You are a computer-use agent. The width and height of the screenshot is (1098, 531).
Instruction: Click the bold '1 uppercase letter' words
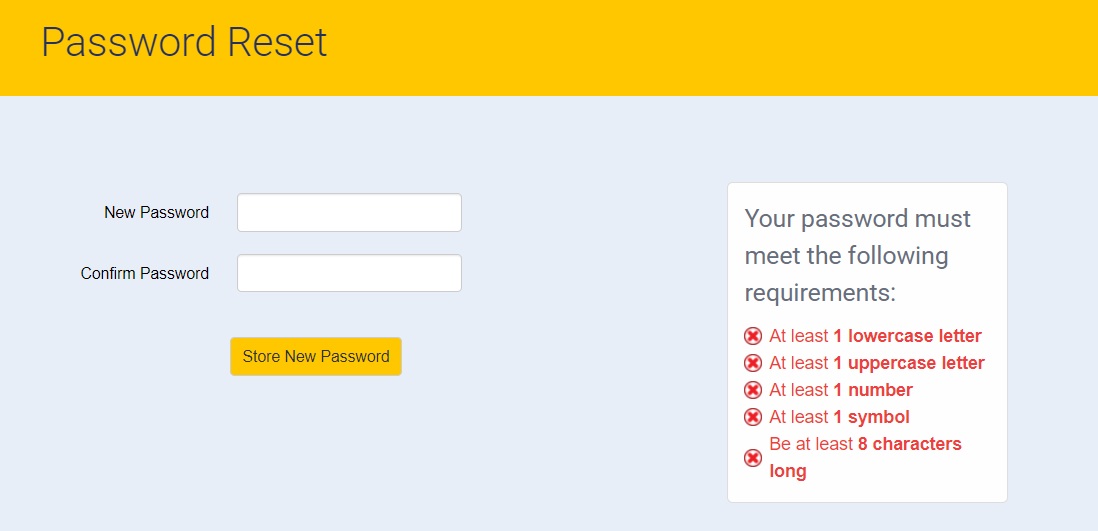tap(908, 363)
